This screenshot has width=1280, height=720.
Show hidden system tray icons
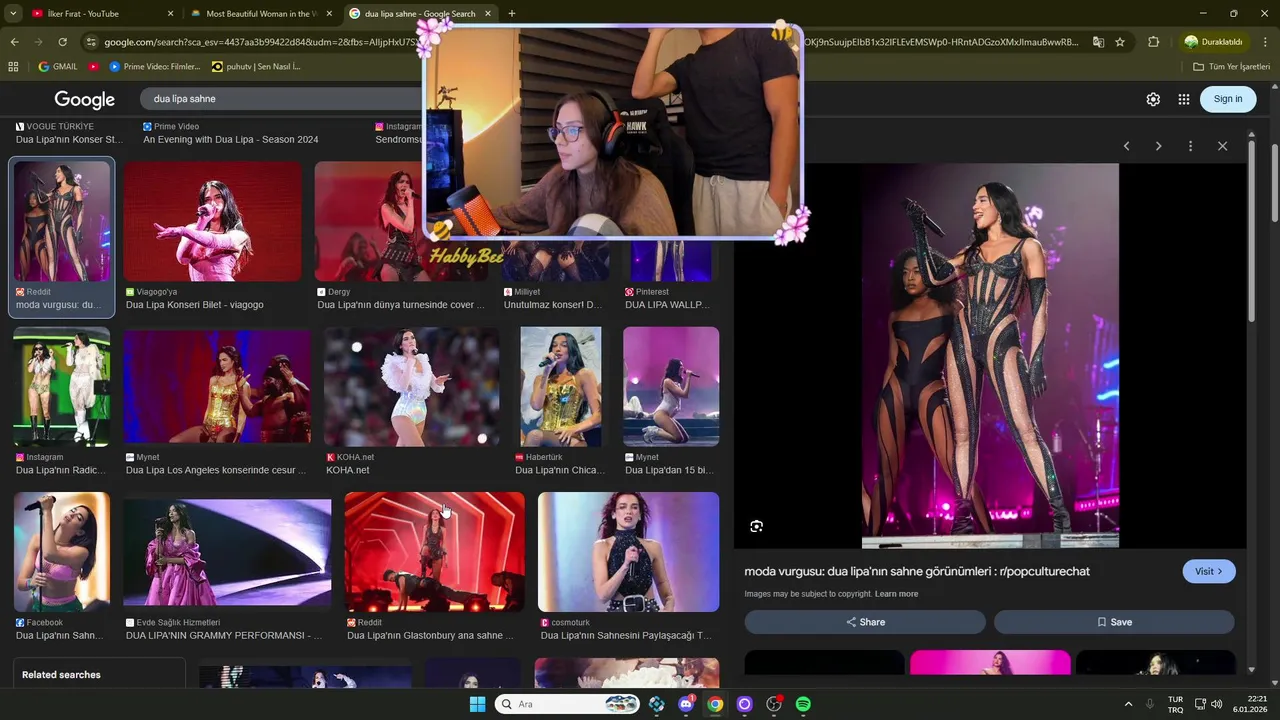(x=1128, y=704)
